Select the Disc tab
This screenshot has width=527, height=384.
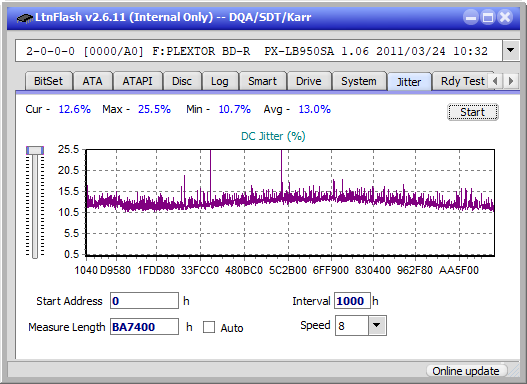pyautogui.click(x=182, y=81)
